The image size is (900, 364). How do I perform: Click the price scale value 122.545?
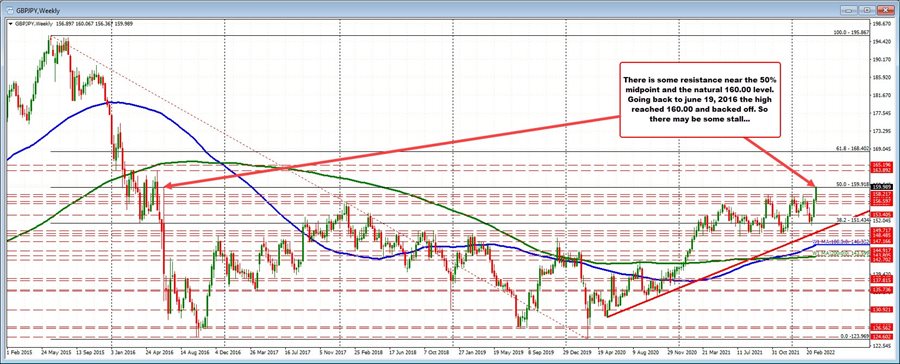pos(883,345)
